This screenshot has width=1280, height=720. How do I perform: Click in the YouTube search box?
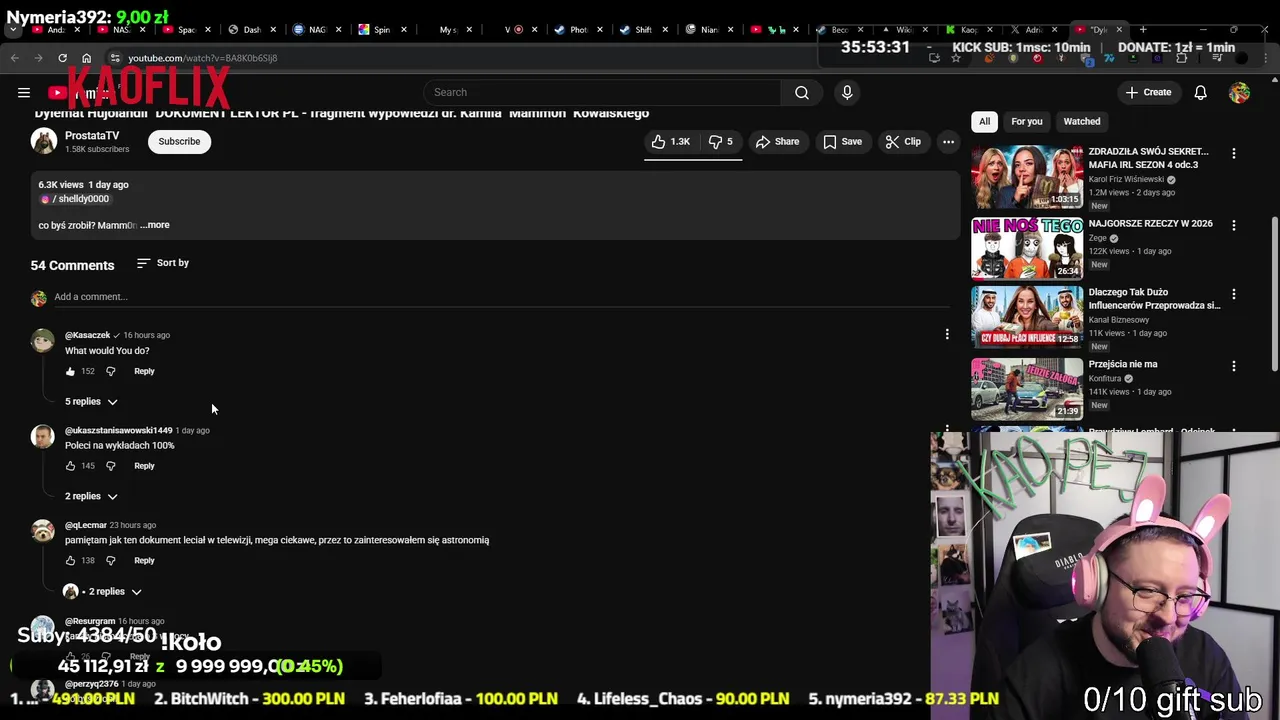pyautogui.click(x=600, y=92)
